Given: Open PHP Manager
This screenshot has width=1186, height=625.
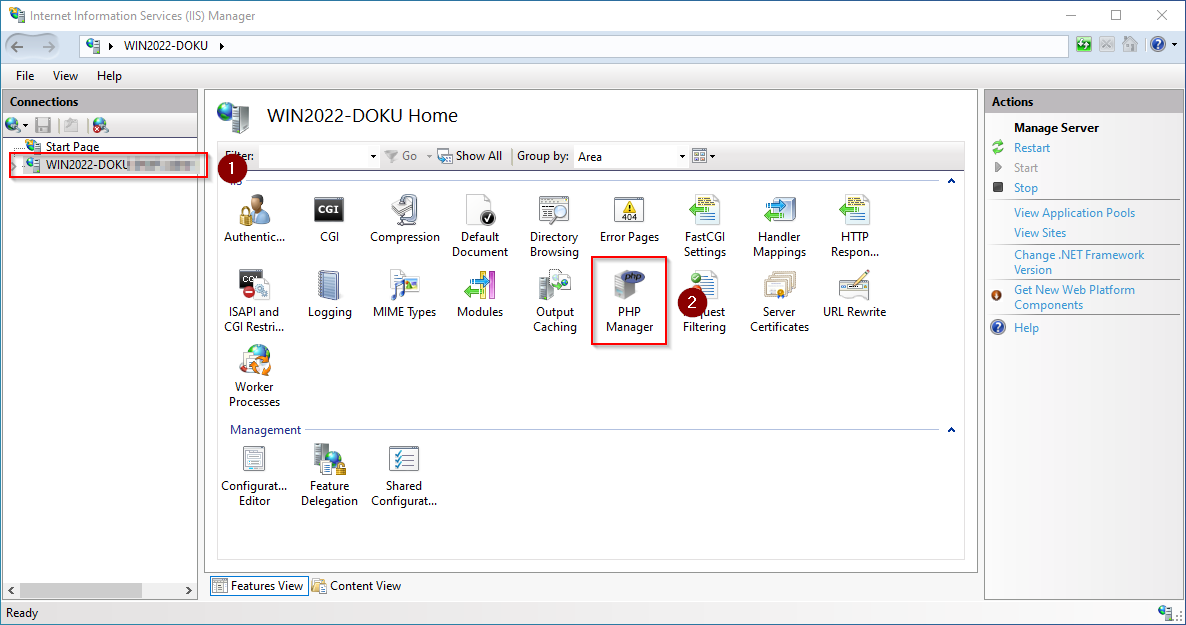Looking at the screenshot, I should click(629, 301).
